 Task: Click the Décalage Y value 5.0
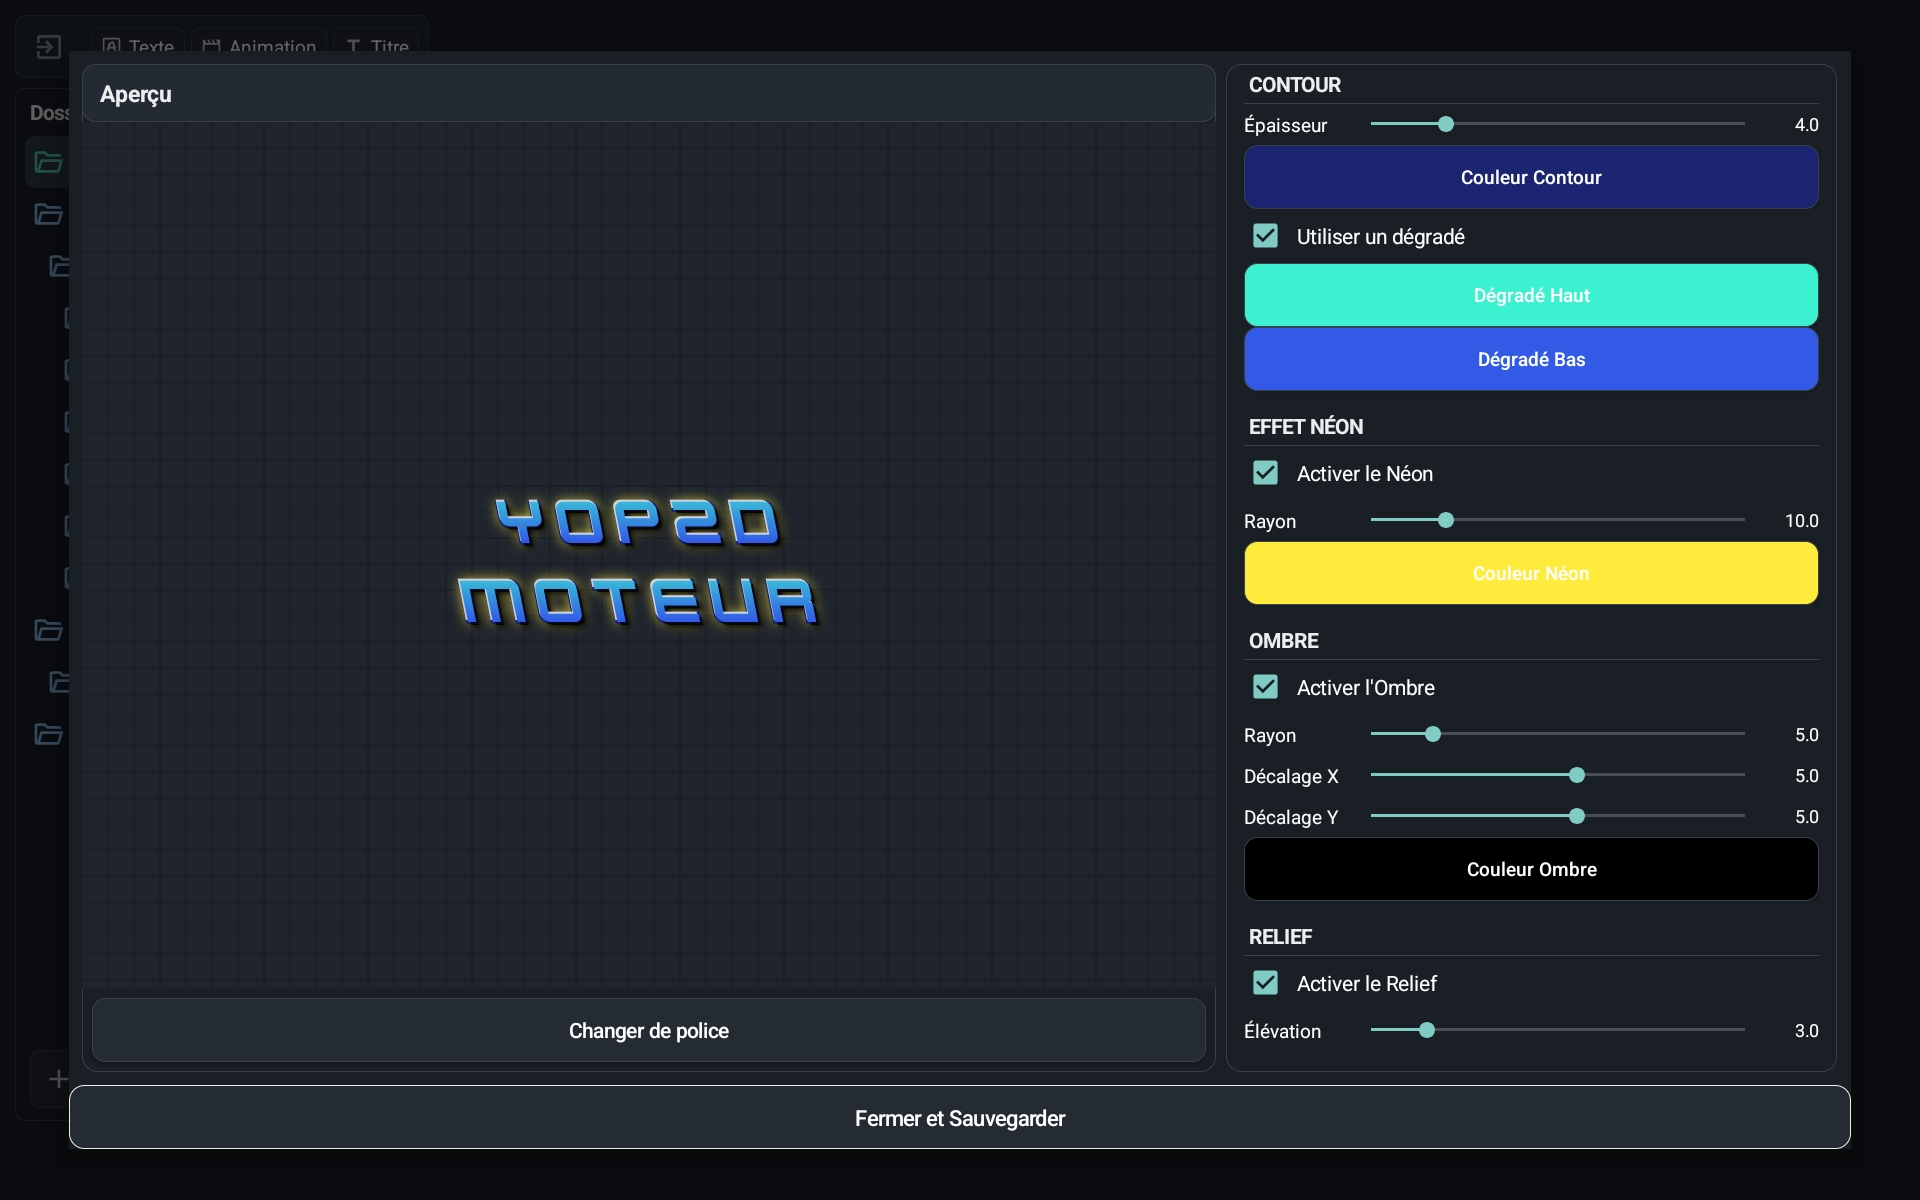point(1806,817)
